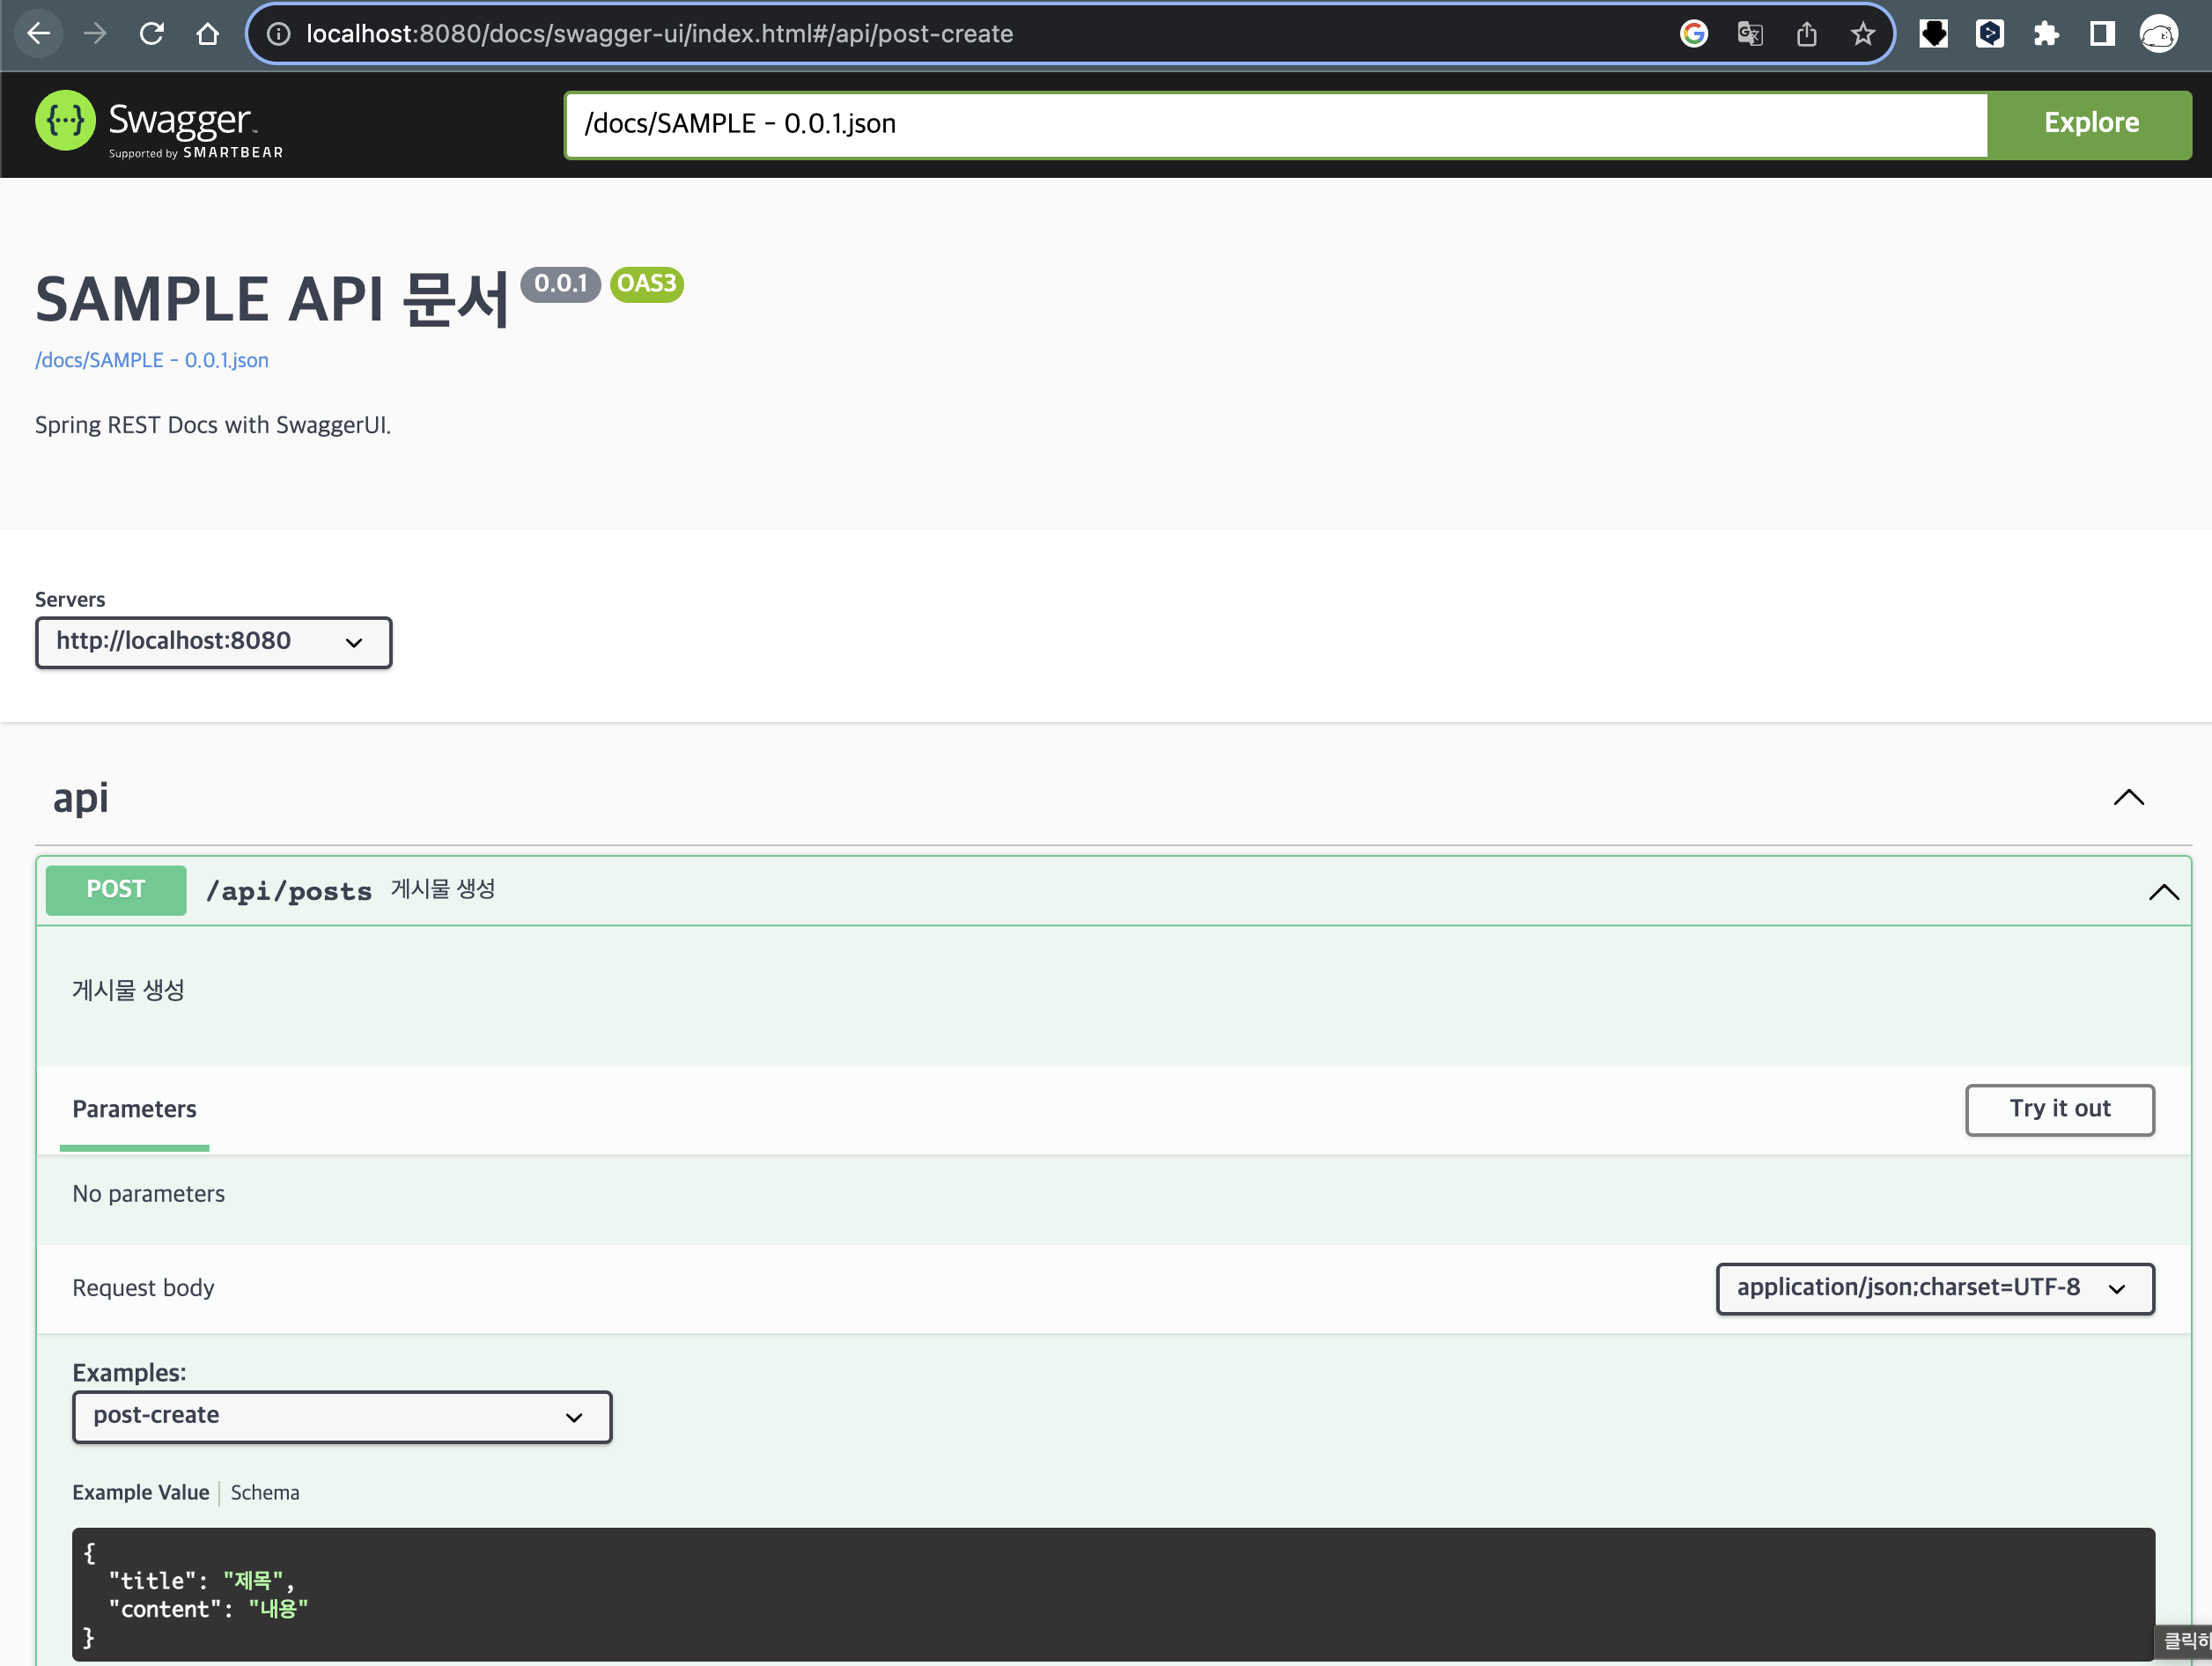The width and height of the screenshot is (2212, 1666).
Task: Reload the page with refresh icon
Action: (x=151, y=34)
